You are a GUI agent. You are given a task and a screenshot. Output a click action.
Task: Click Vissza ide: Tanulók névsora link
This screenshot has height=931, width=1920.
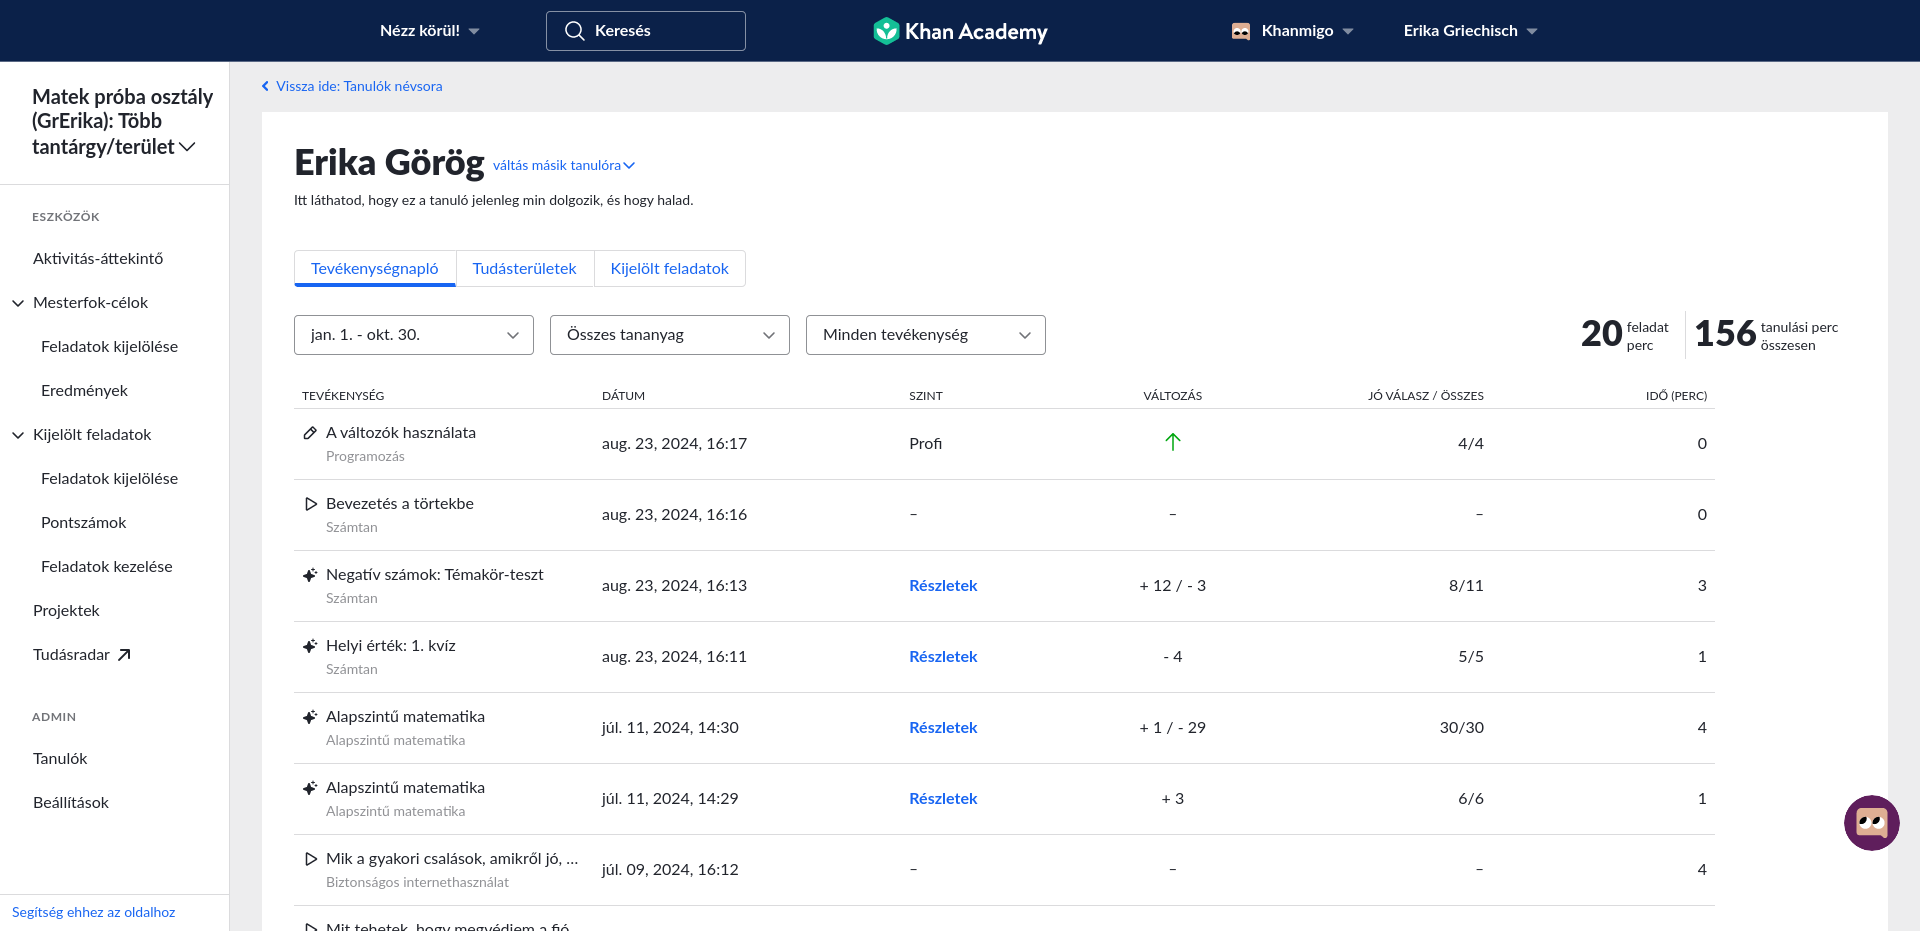pos(359,86)
